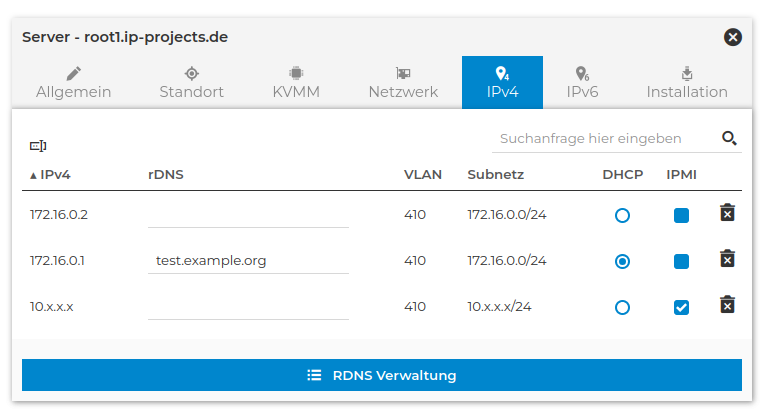Click the search magnifier icon
Image resolution: width=764 pixels, height=418 pixels.
729,138
